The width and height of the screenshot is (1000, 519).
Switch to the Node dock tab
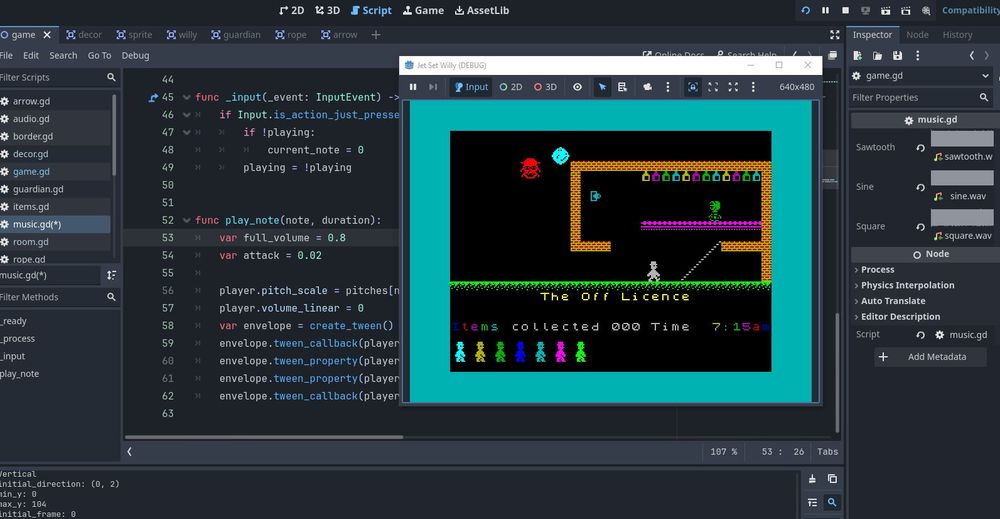(917, 34)
